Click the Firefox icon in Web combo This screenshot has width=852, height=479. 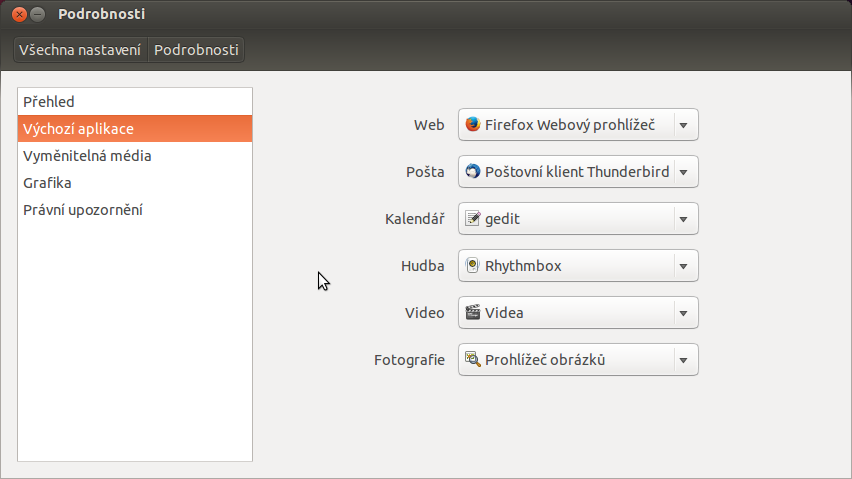coord(473,124)
